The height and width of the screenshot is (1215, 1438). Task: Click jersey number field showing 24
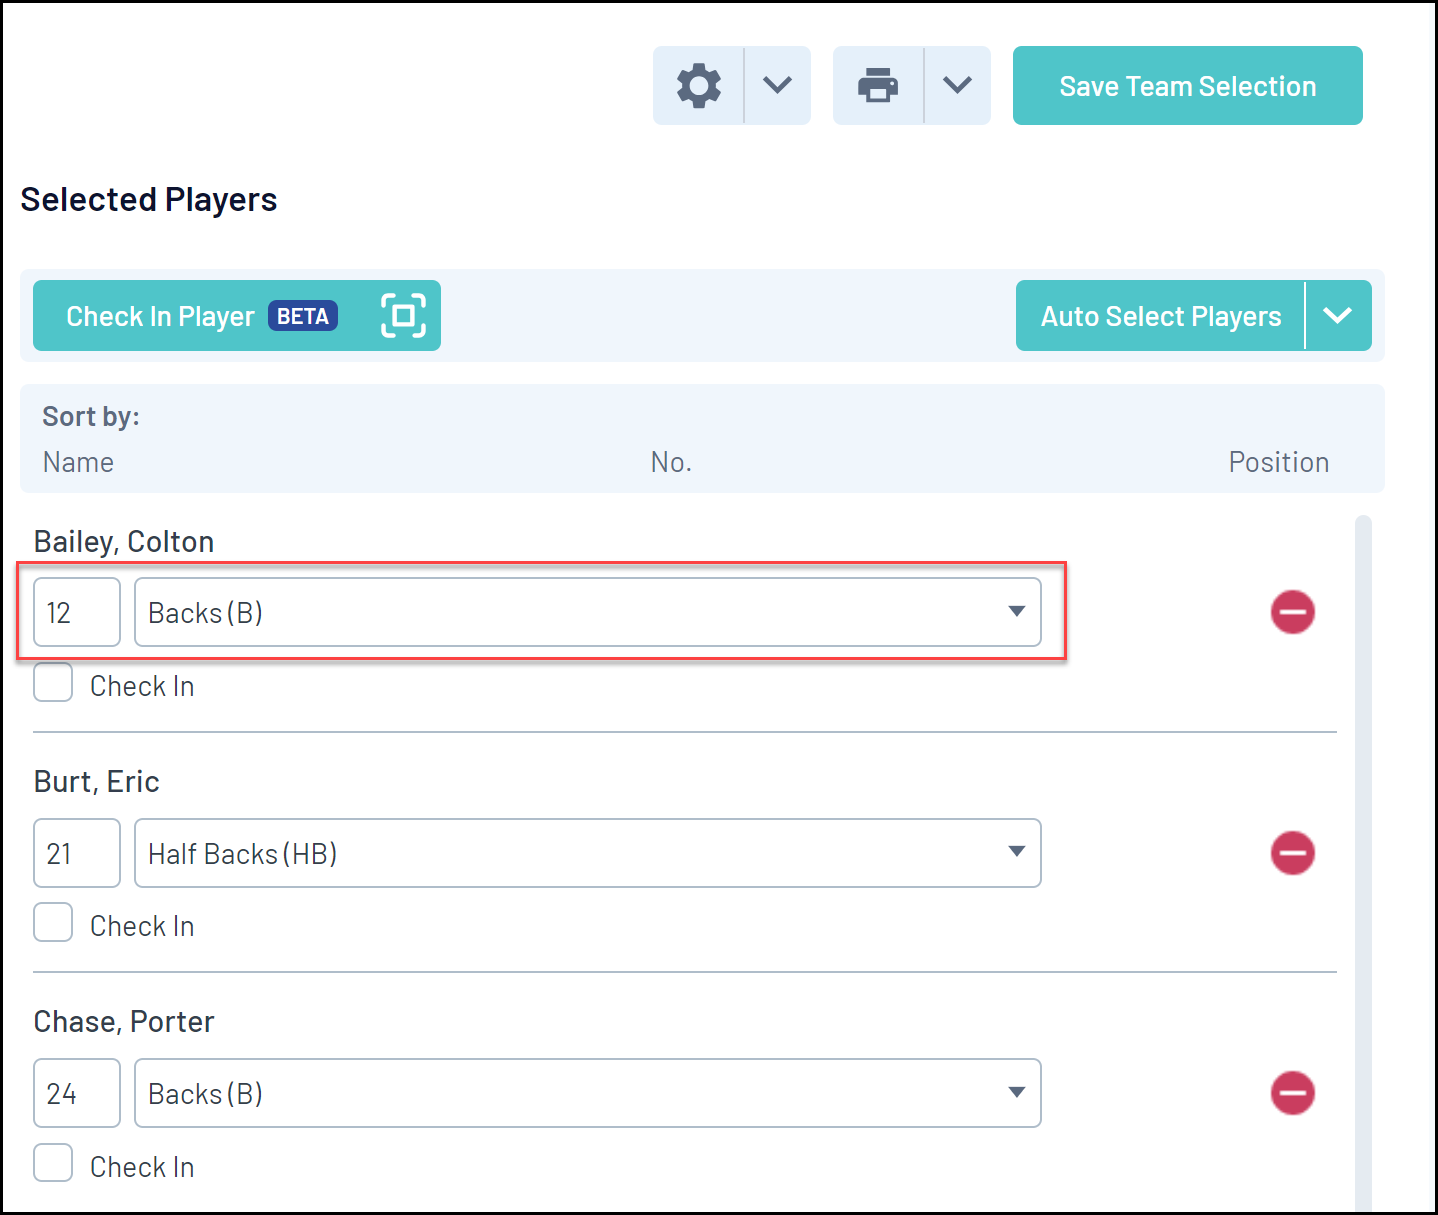pos(77,1093)
